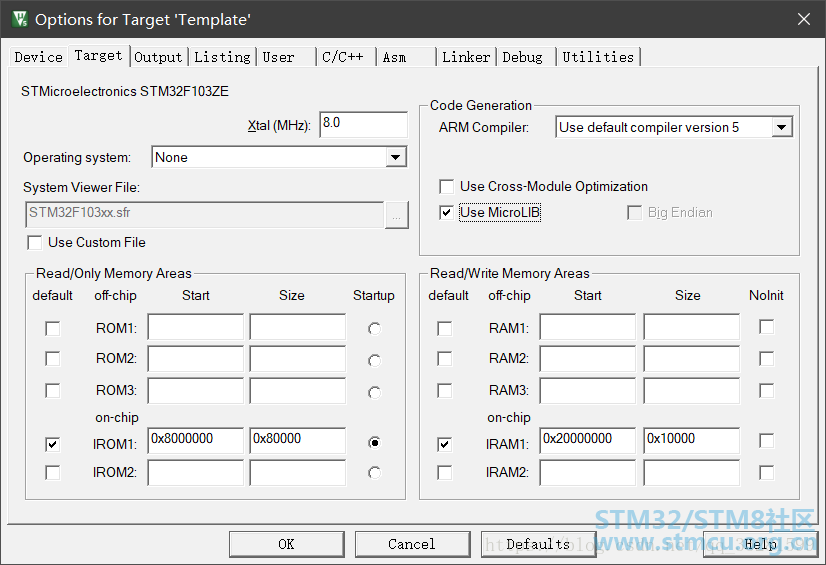Click the ROM1 Size field
Screen dimensions: 826x565
coord(298,327)
